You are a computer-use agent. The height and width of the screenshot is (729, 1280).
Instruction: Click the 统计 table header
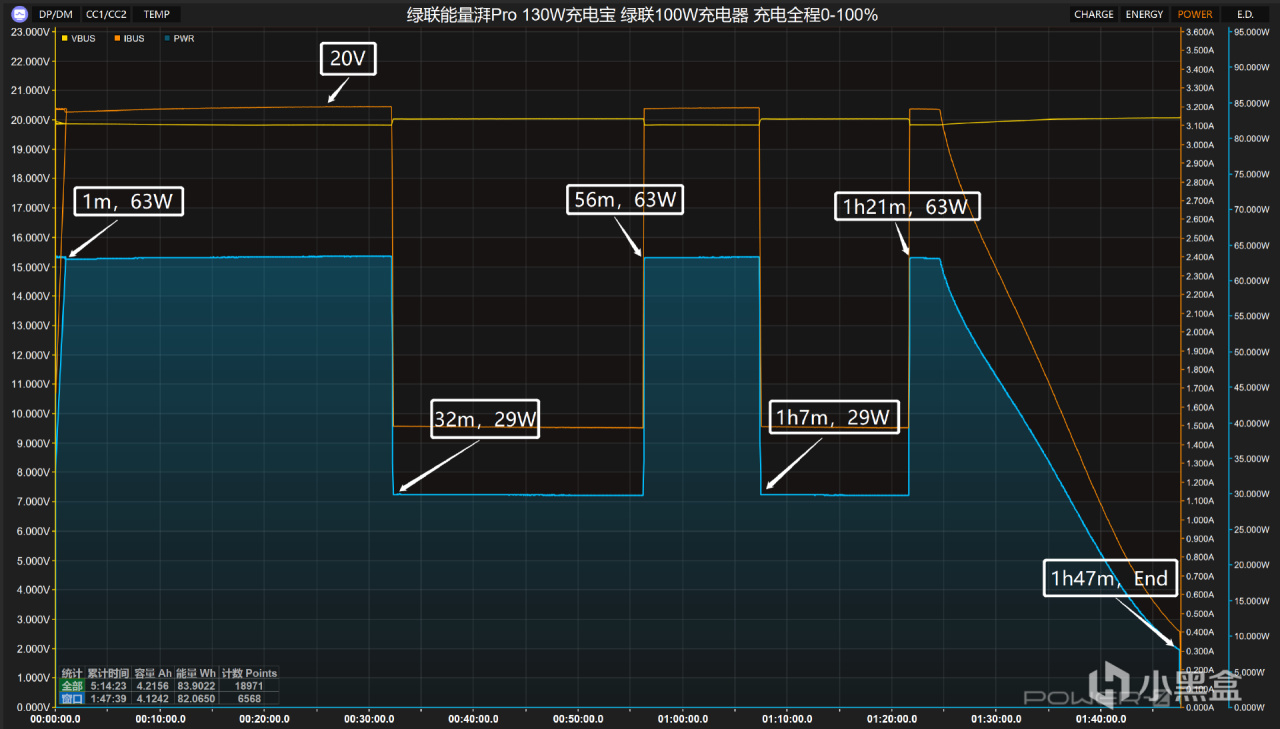pos(72,673)
